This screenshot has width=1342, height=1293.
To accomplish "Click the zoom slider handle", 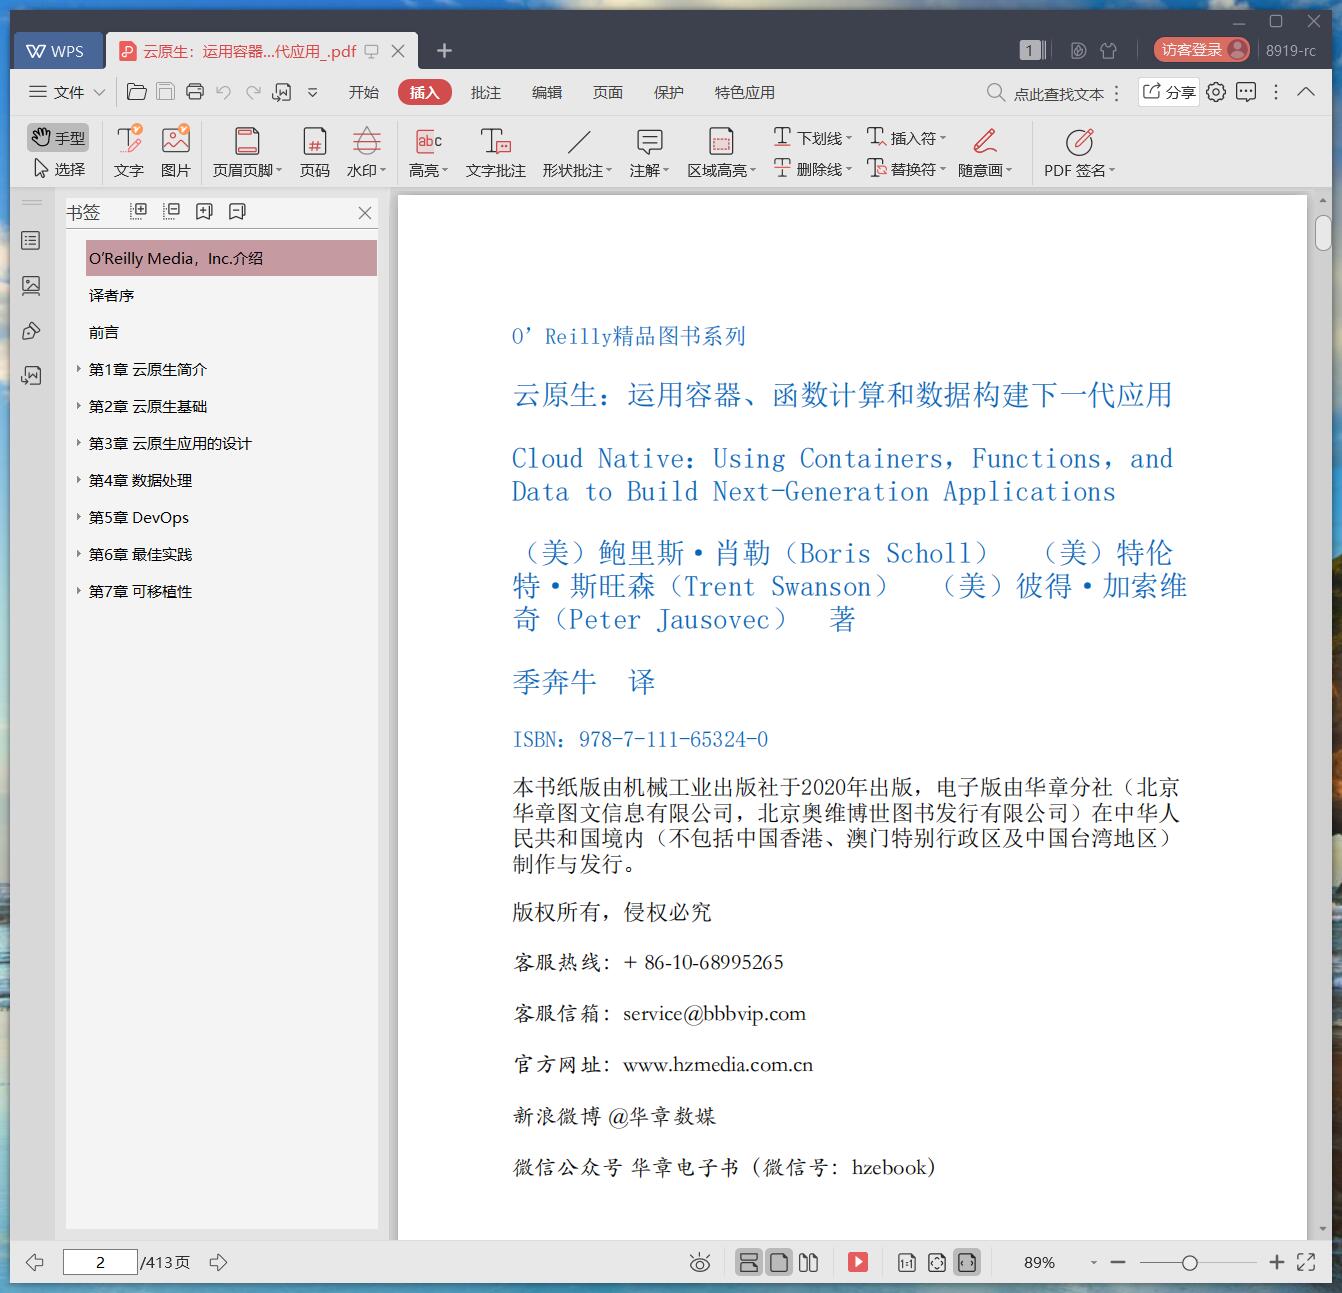I will [x=1189, y=1263].
